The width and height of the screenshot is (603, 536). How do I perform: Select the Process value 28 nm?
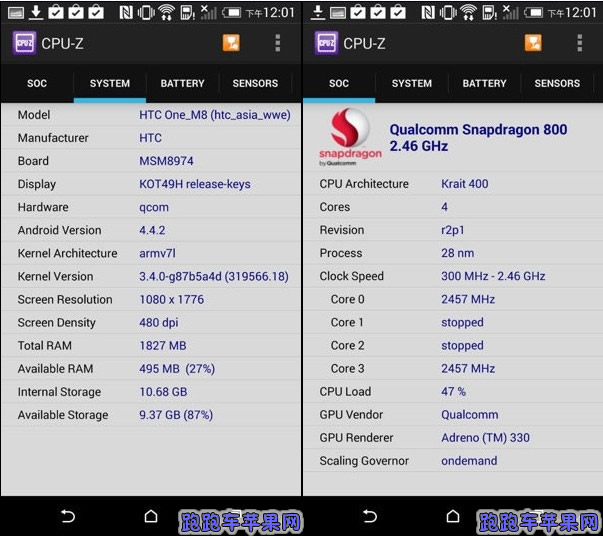pyautogui.click(x=457, y=253)
